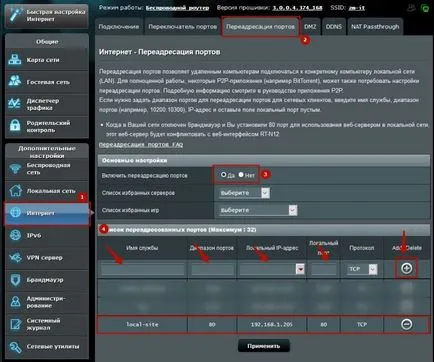Image resolution: width=434 pixels, height=362 pixels.
Task: Open Карта сети menu label
Action: [x=43, y=60]
